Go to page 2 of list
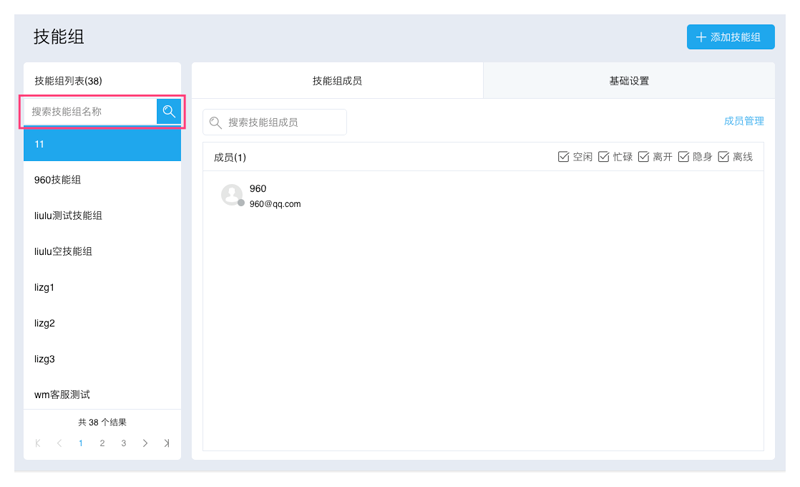Viewport: 800px width, 487px height. (x=102, y=443)
